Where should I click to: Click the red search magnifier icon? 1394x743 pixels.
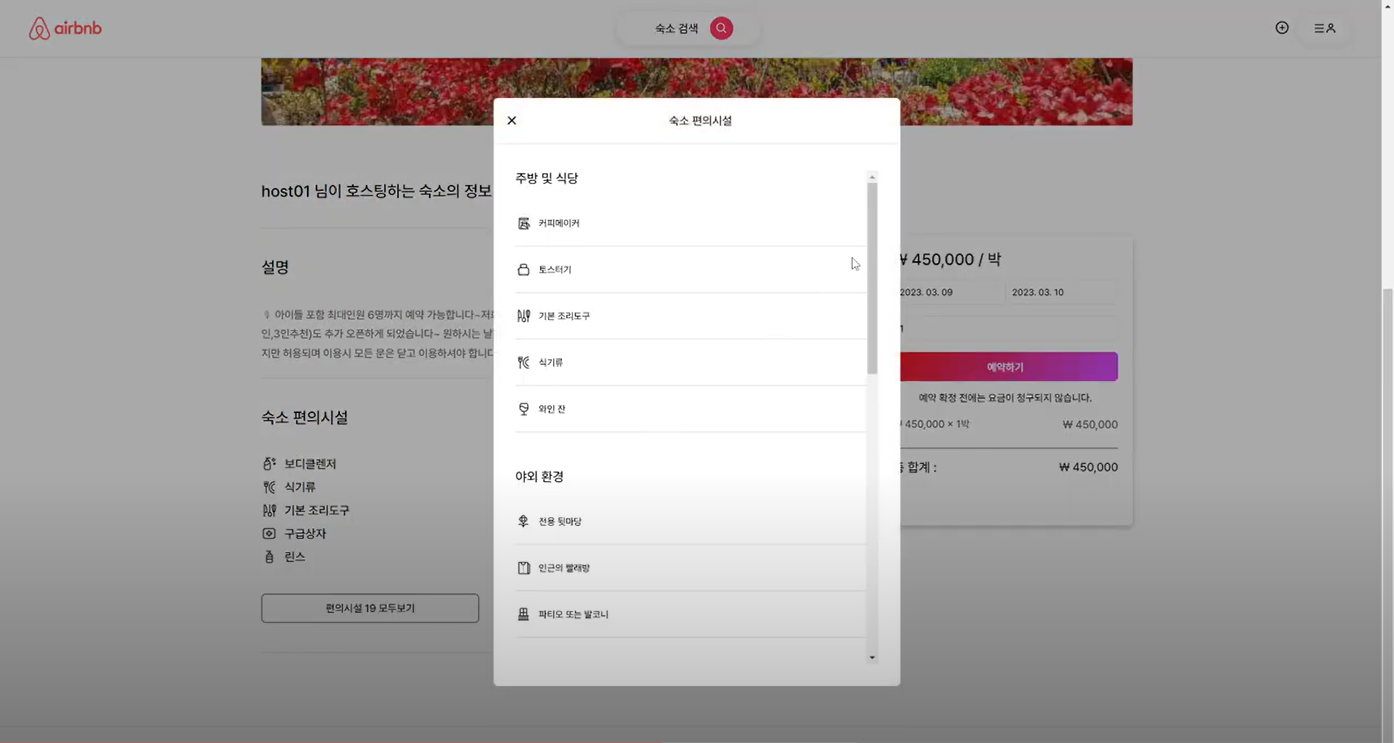[720, 28]
